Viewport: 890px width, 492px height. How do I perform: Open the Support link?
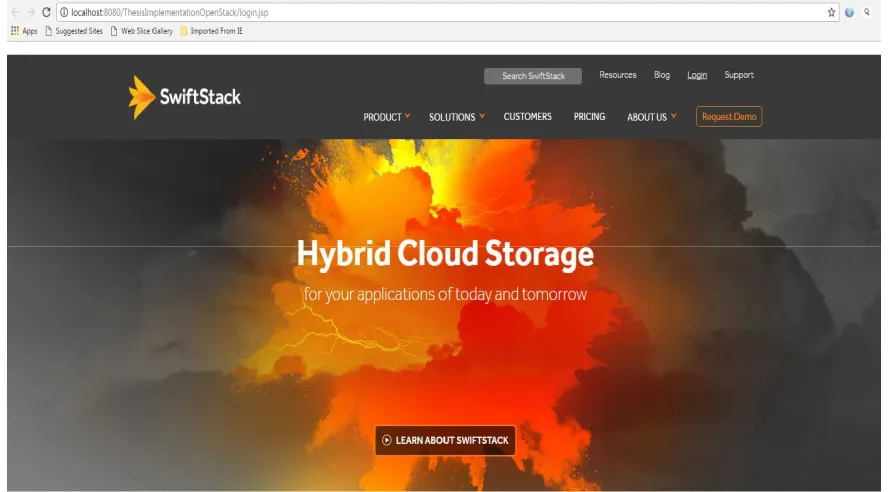pyautogui.click(x=738, y=75)
